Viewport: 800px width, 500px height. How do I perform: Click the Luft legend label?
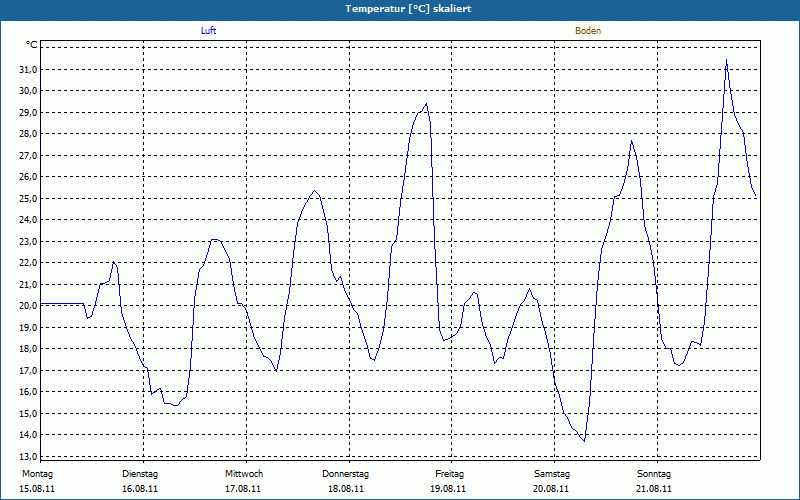click(x=208, y=31)
